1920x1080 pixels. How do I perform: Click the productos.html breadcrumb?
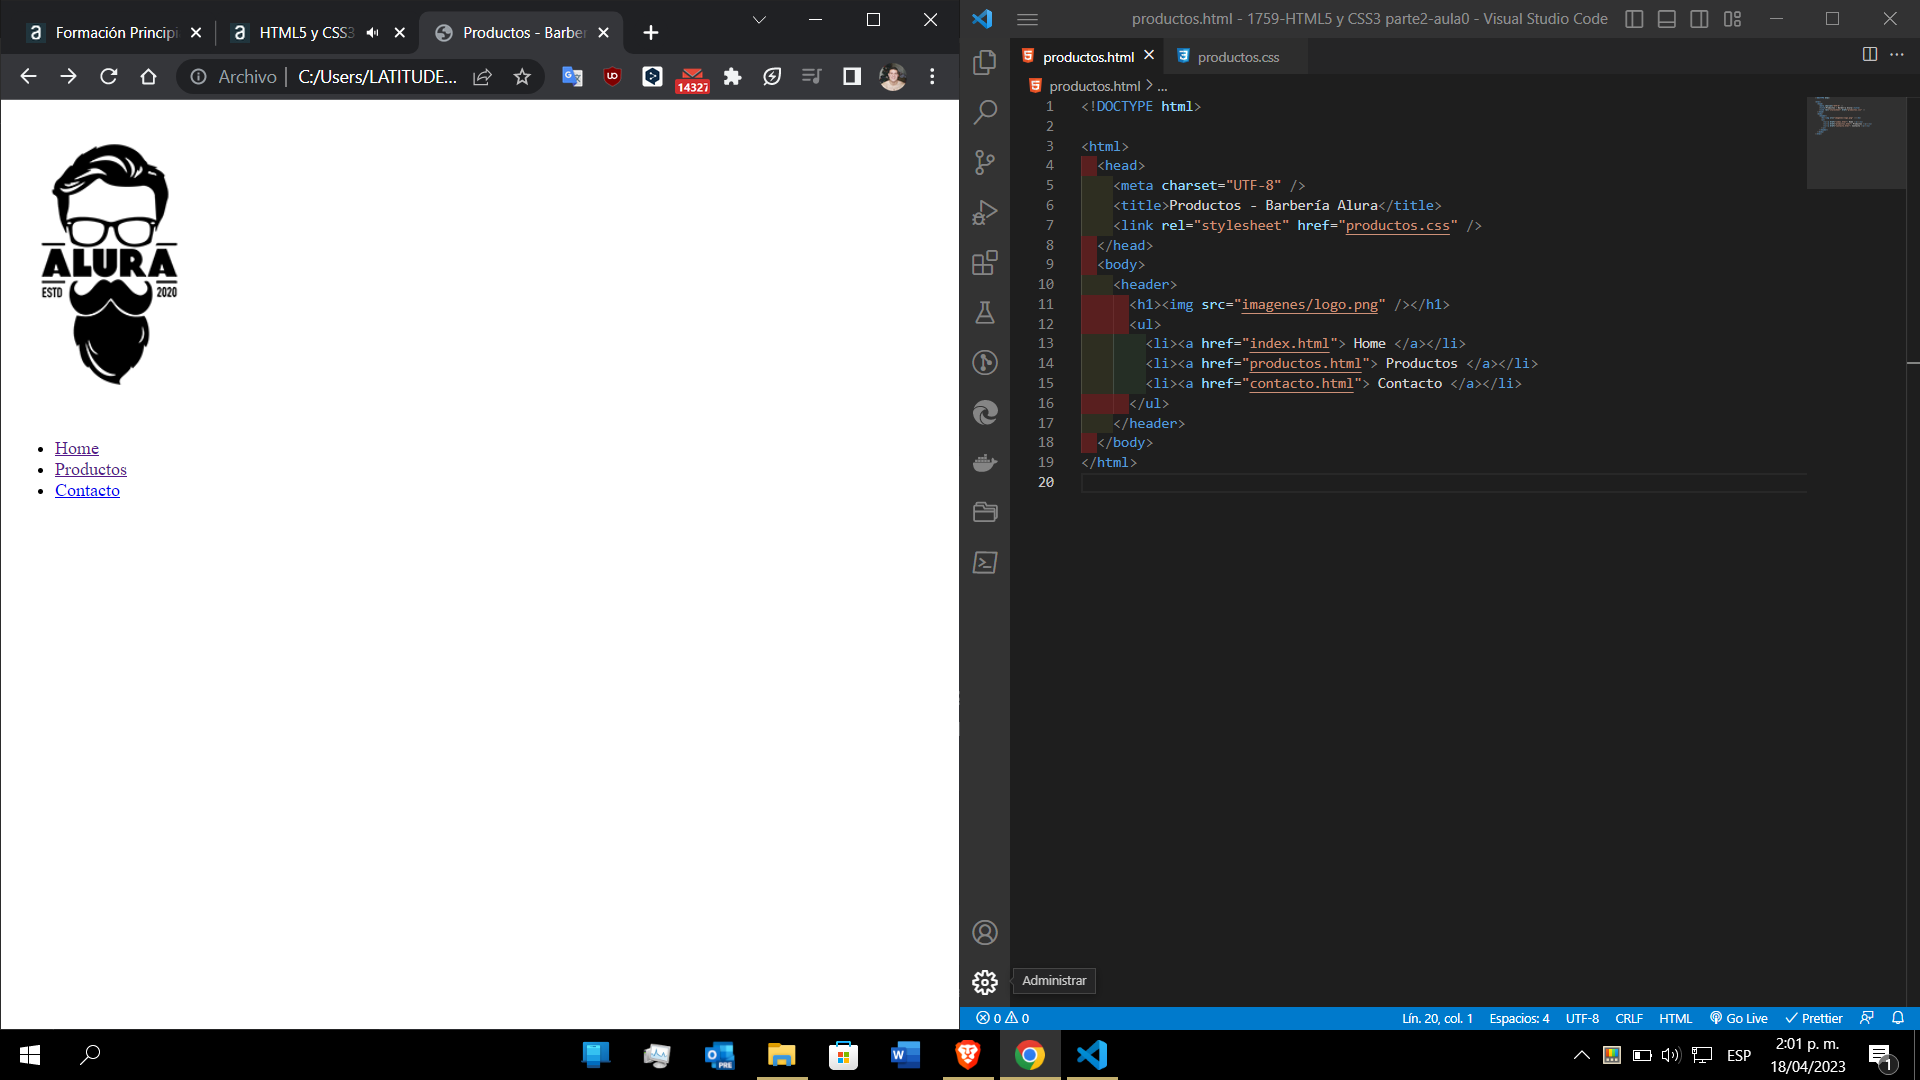coord(1094,86)
